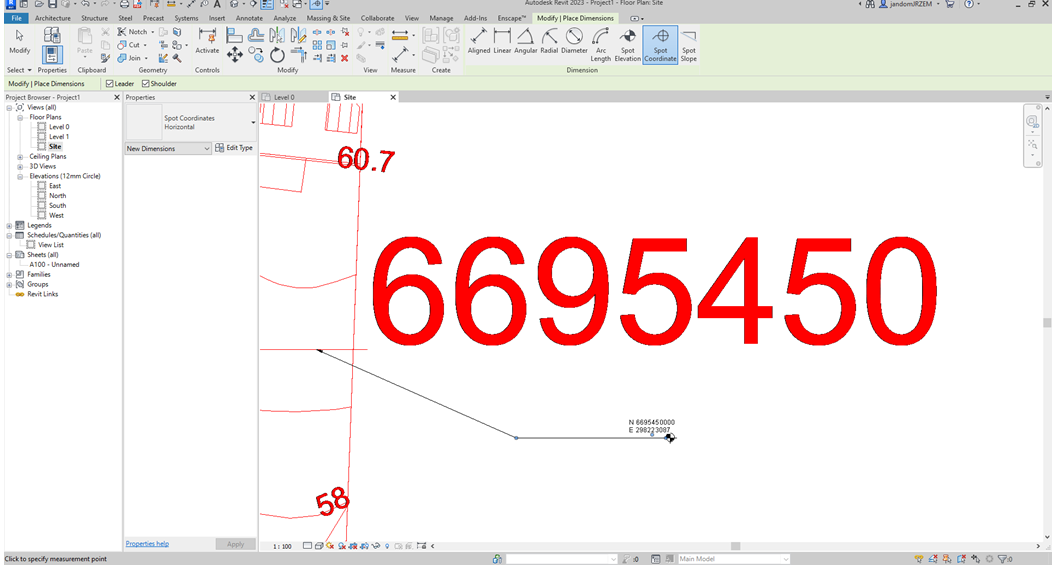Click the Apply button in Properties
The width and height of the screenshot is (1055, 567).
coord(235,544)
